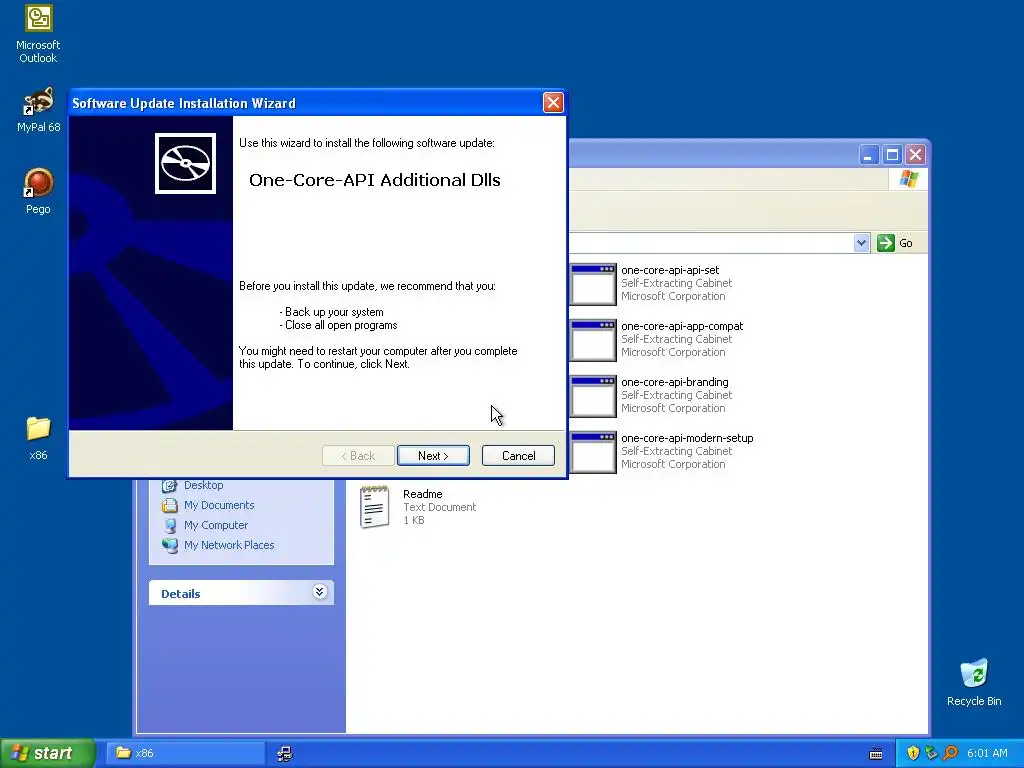Screen dimensions: 1024x768
Task: Click the green Go arrow icon
Action: pyautogui.click(x=886, y=243)
